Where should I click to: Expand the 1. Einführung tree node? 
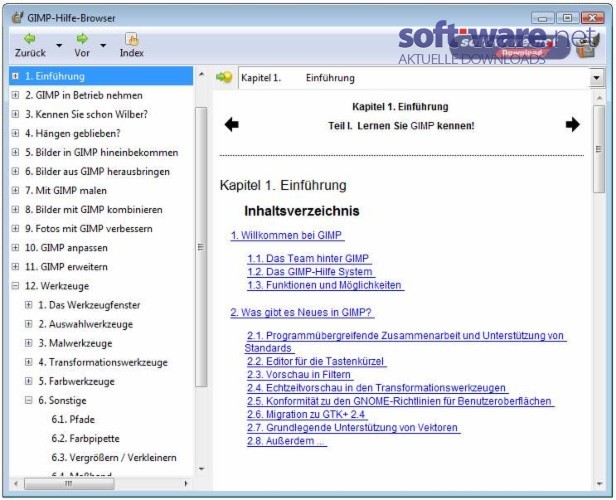15,76
